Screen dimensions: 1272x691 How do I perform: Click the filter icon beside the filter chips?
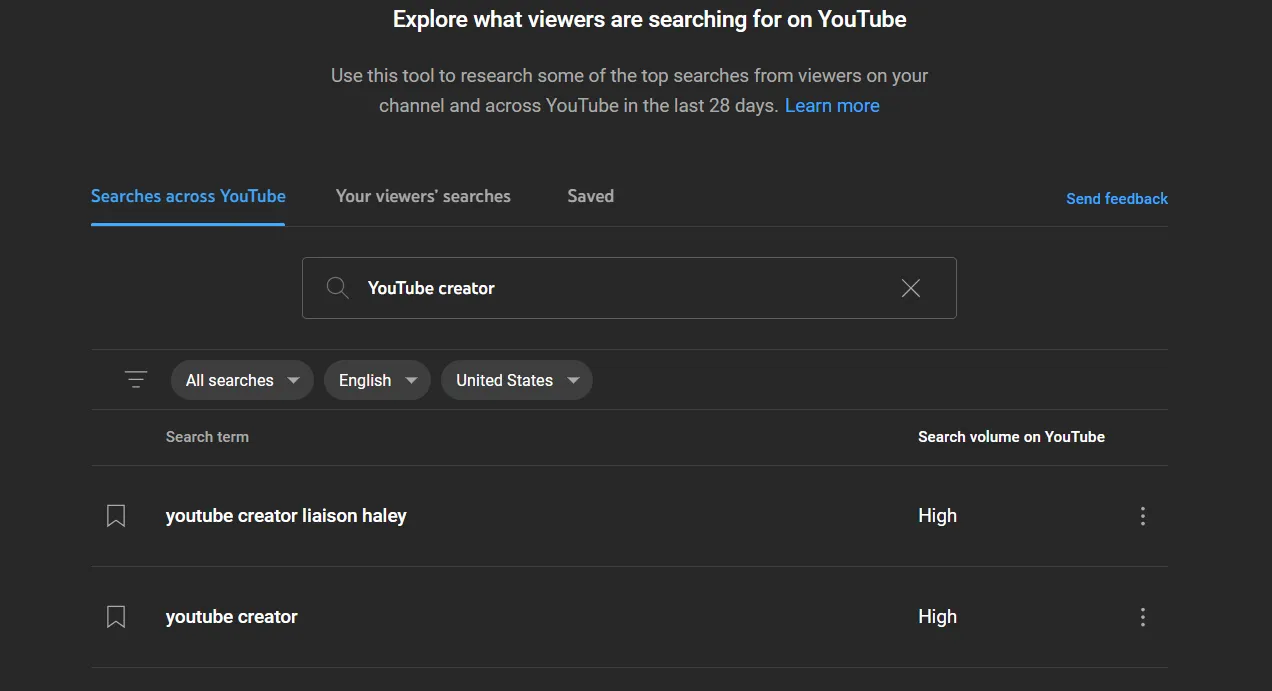(x=135, y=379)
